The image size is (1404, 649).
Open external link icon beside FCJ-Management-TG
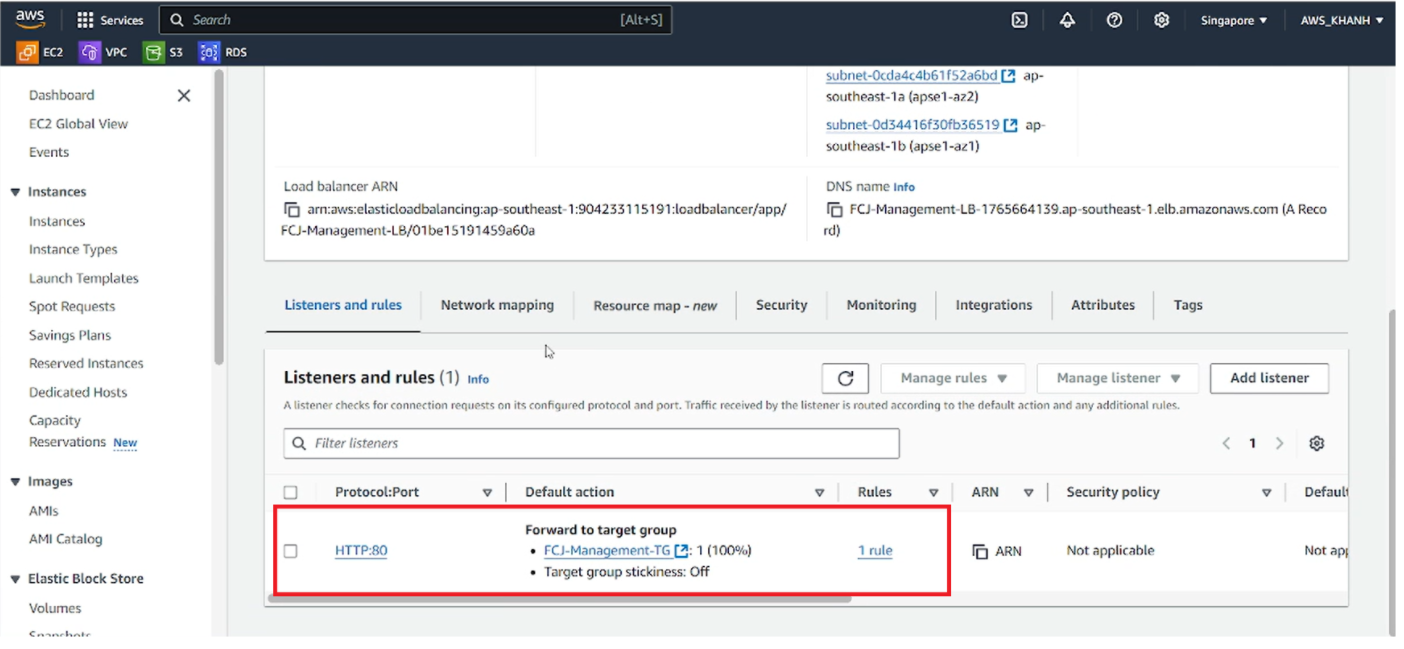[x=682, y=551]
